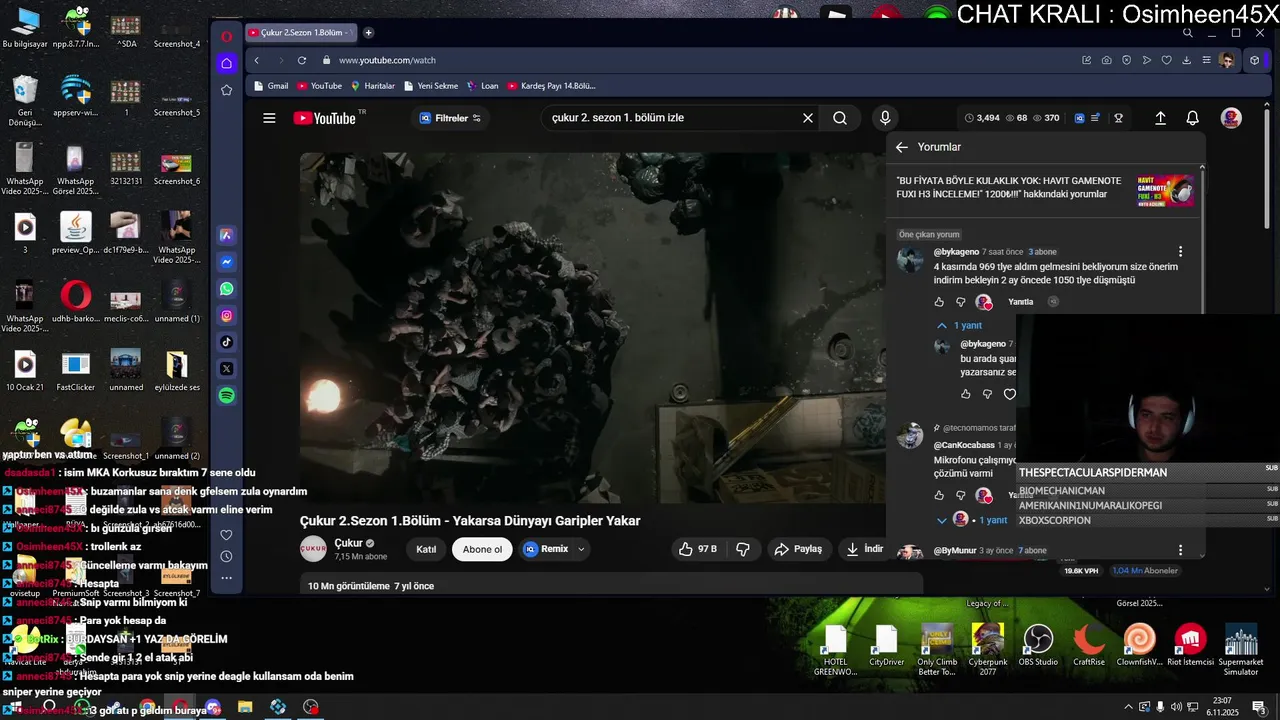
Task: Show hidden system tray icons chevron
Action: tap(1129, 707)
